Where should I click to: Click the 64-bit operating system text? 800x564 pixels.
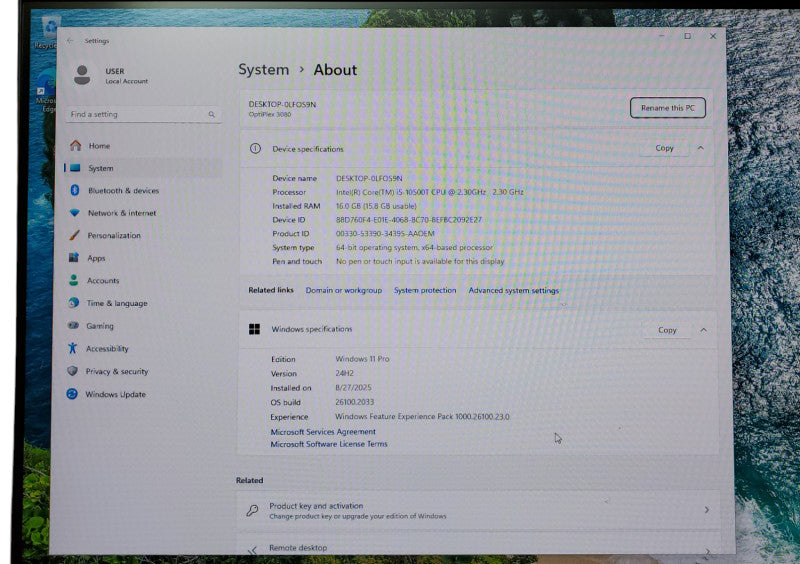(x=414, y=247)
